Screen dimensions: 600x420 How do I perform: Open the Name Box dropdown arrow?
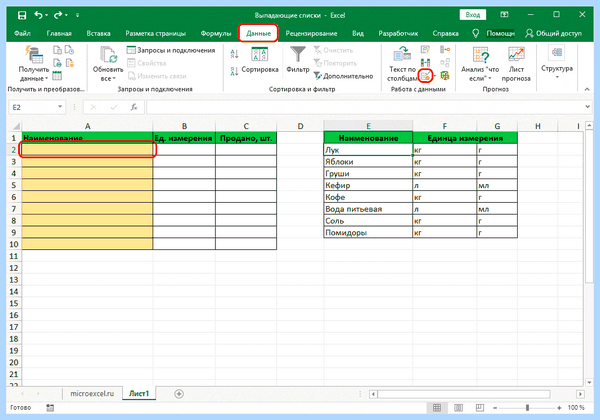pyautogui.click(x=60, y=107)
